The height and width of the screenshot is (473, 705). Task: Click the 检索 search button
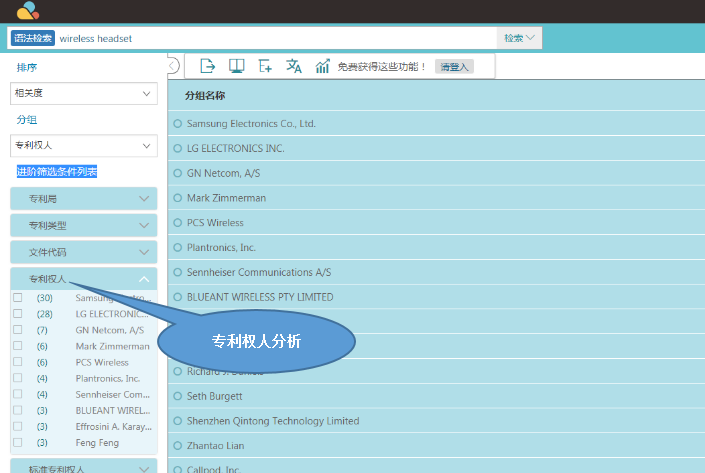(519, 38)
